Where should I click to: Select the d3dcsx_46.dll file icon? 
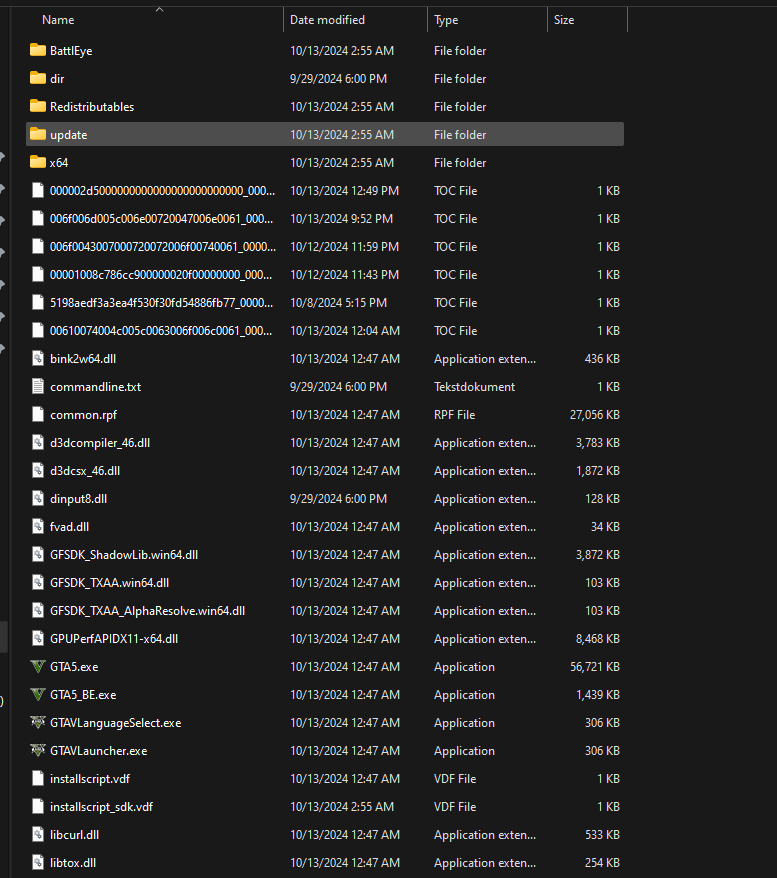38,470
